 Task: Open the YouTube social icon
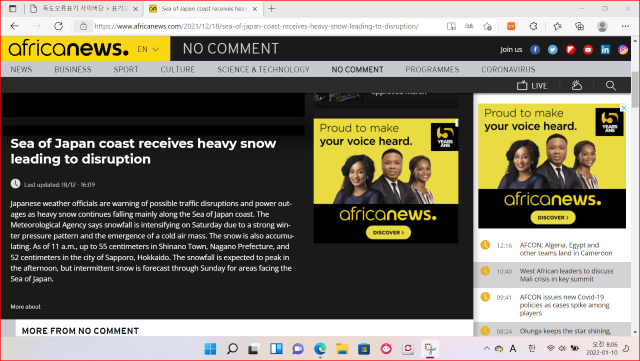pos(588,49)
